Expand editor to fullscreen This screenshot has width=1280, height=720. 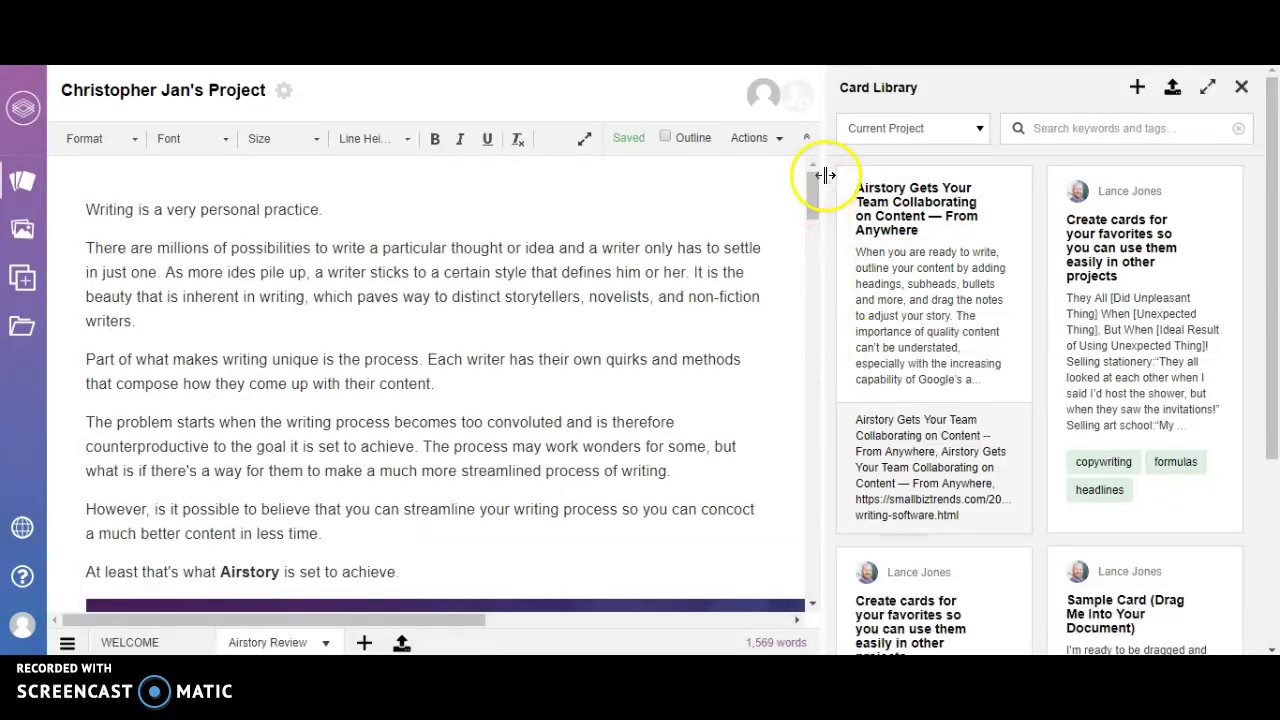click(585, 139)
